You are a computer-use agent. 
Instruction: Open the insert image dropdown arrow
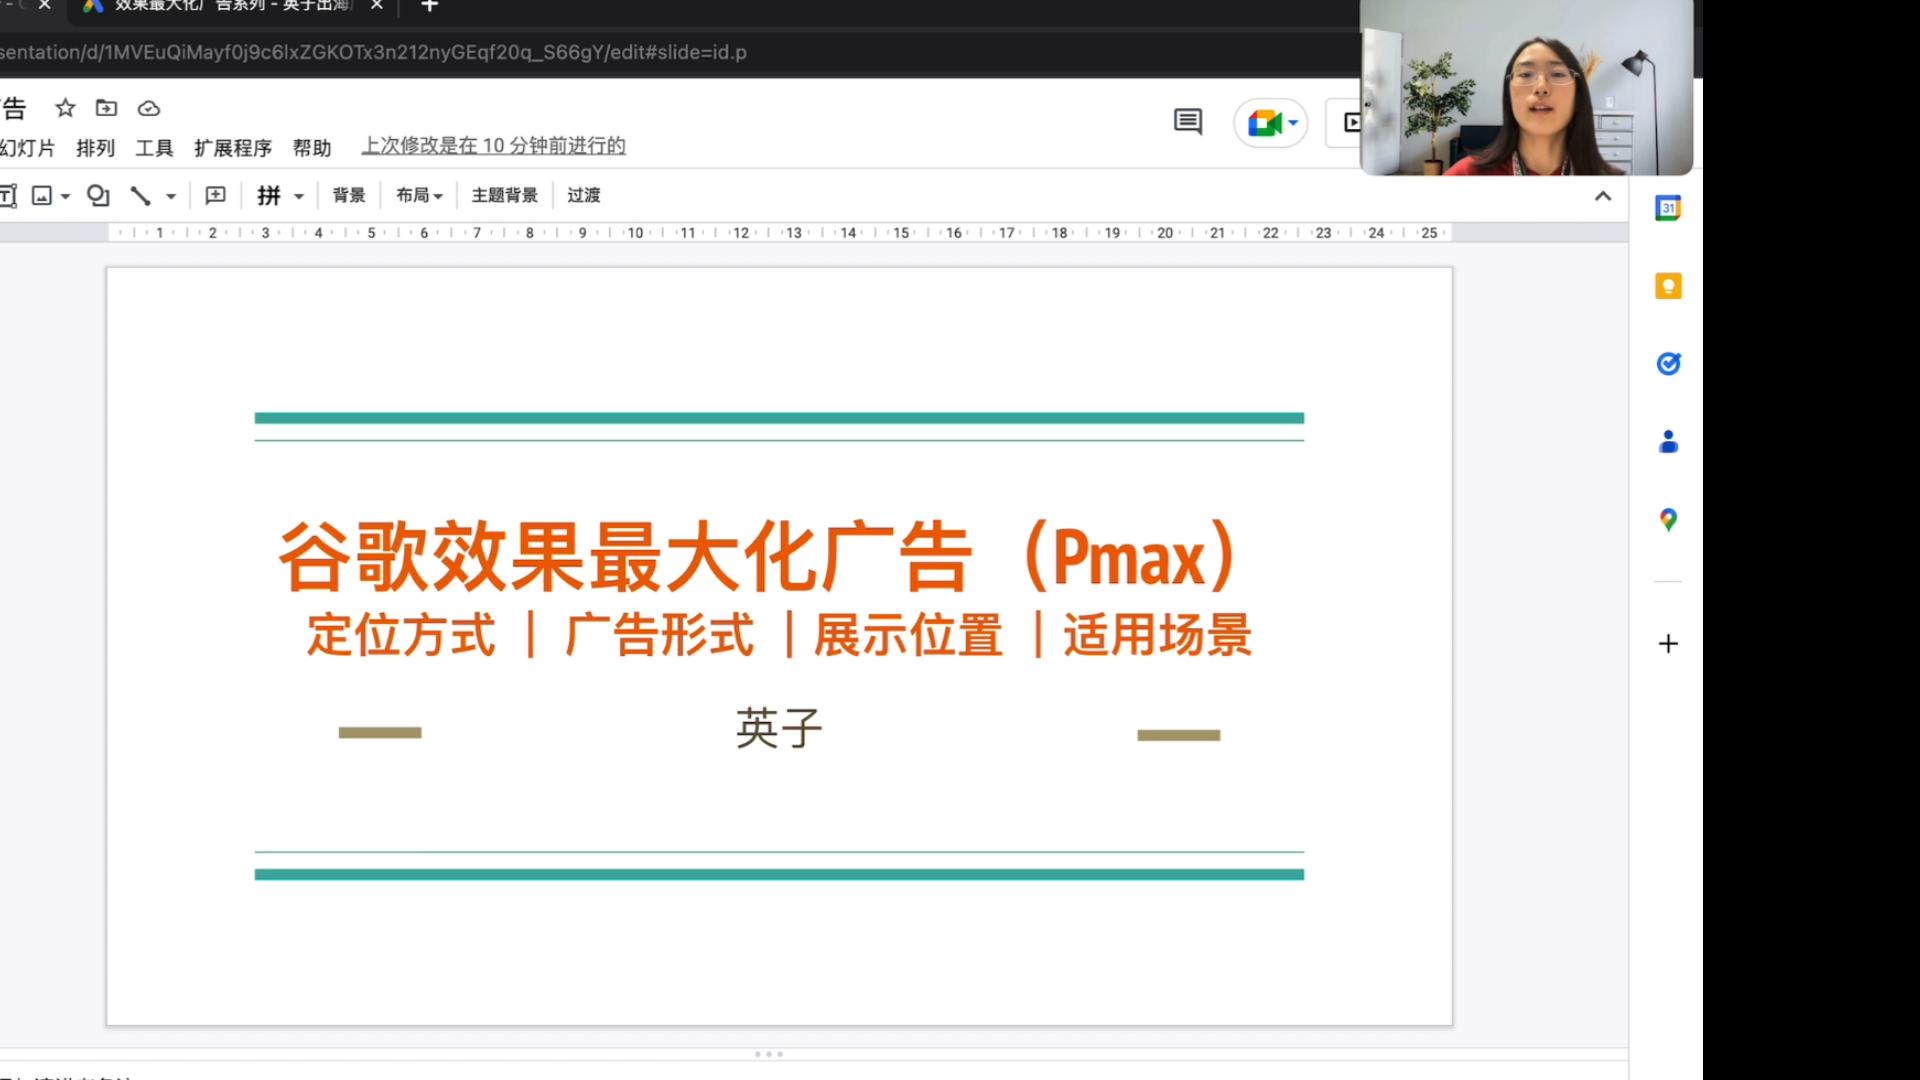[65, 197]
